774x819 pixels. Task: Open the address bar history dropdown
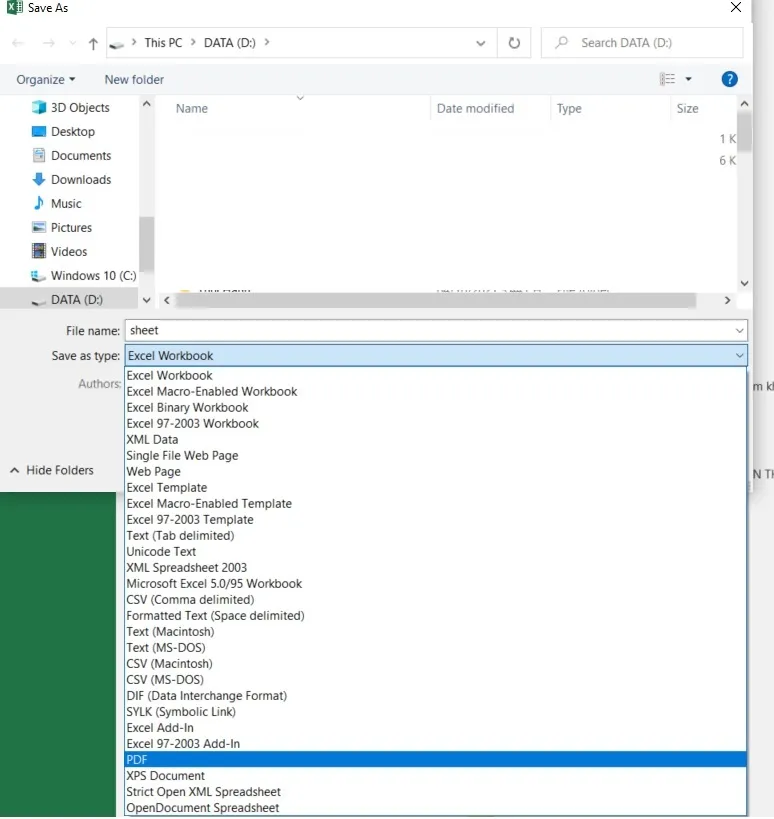coord(481,43)
